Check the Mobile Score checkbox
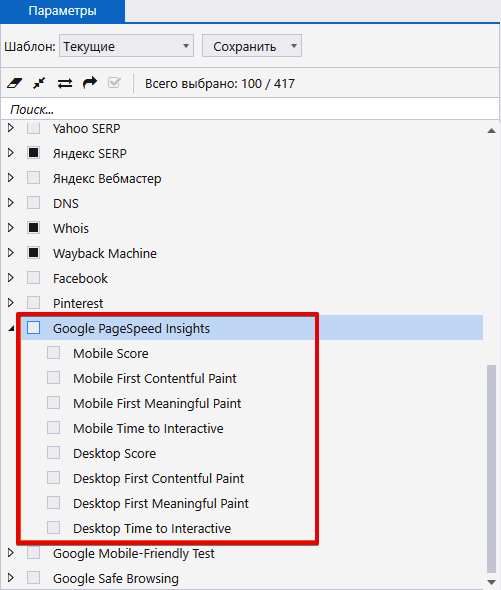This screenshot has height=590, width=501. (x=53, y=353)
